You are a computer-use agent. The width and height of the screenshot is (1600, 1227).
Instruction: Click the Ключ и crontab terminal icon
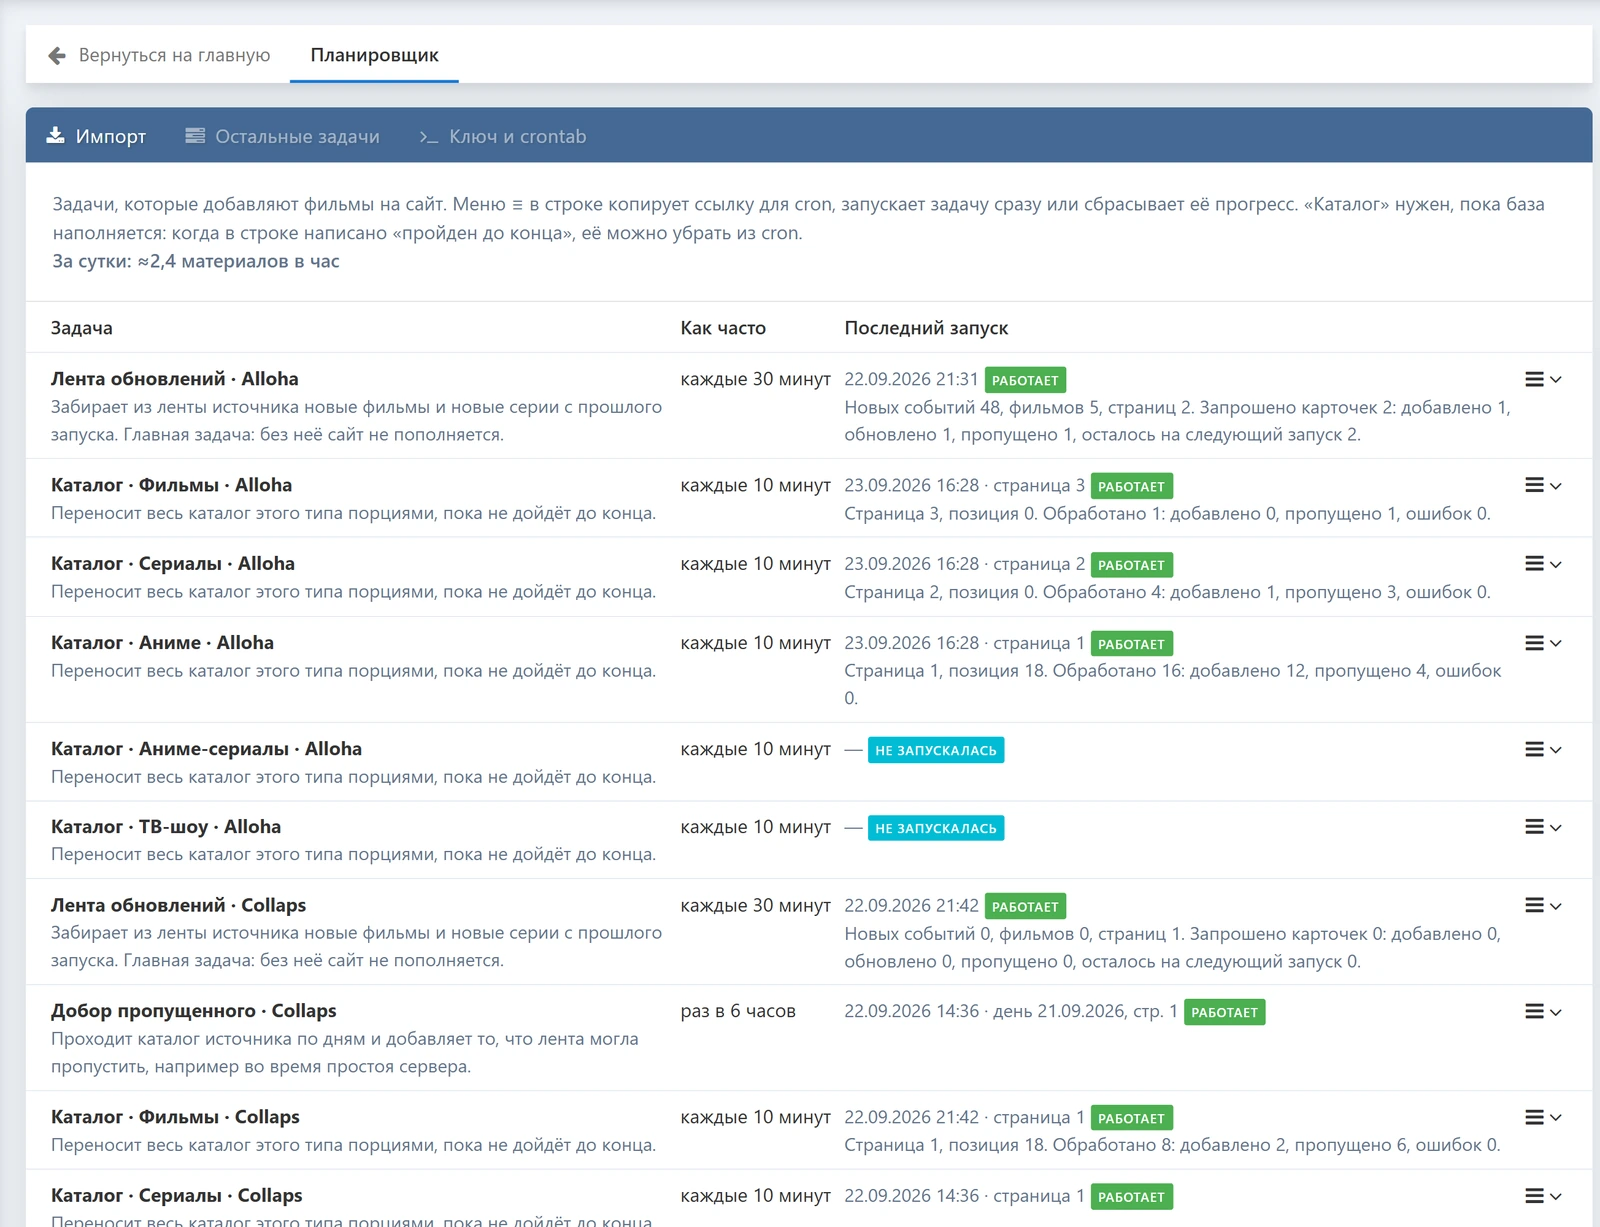(429, 137)
